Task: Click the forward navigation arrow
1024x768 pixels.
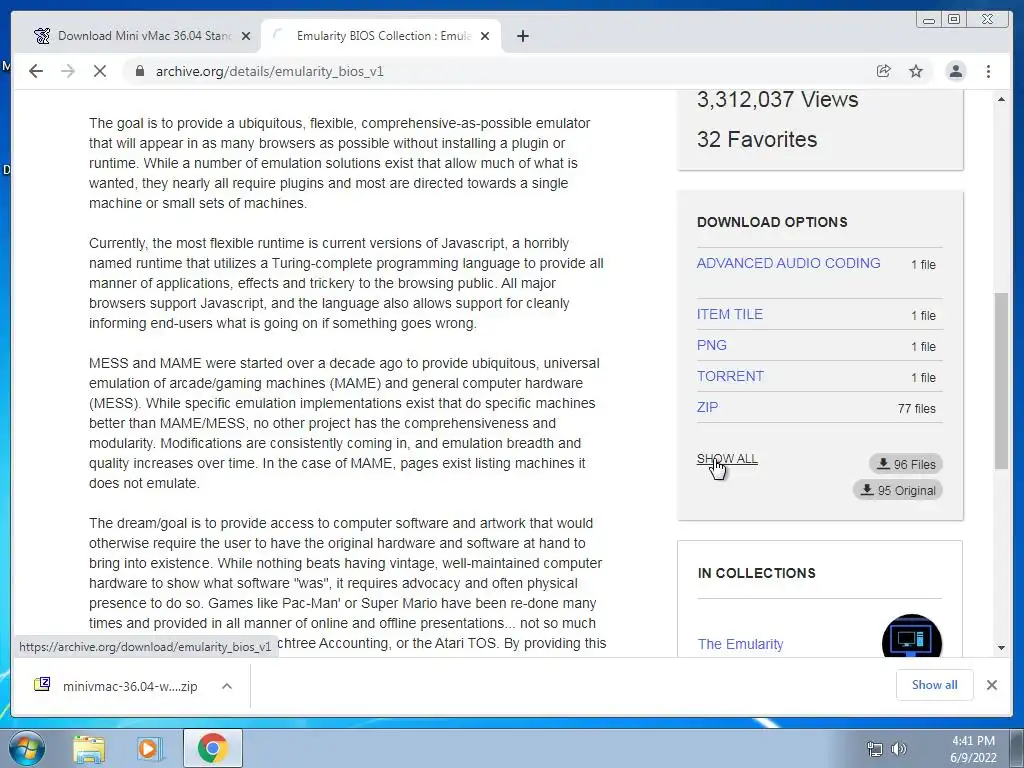Action: pyautogui.click(x=68, y=71)
